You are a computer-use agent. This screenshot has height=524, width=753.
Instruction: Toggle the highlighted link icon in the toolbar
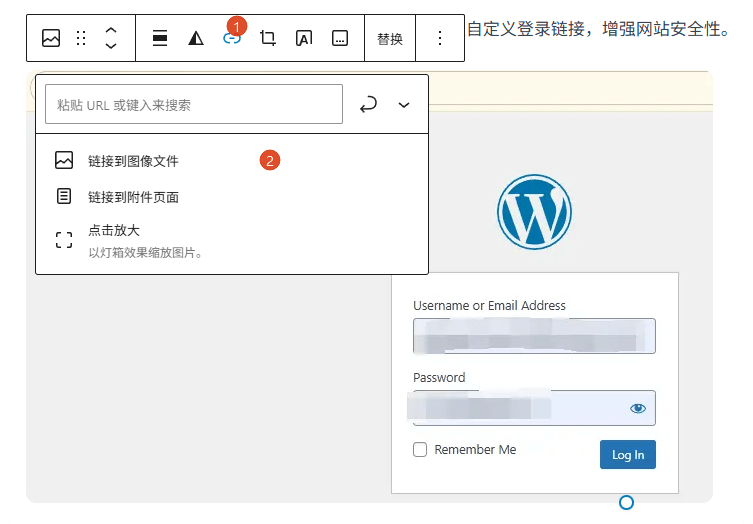[x=232, y=39]
